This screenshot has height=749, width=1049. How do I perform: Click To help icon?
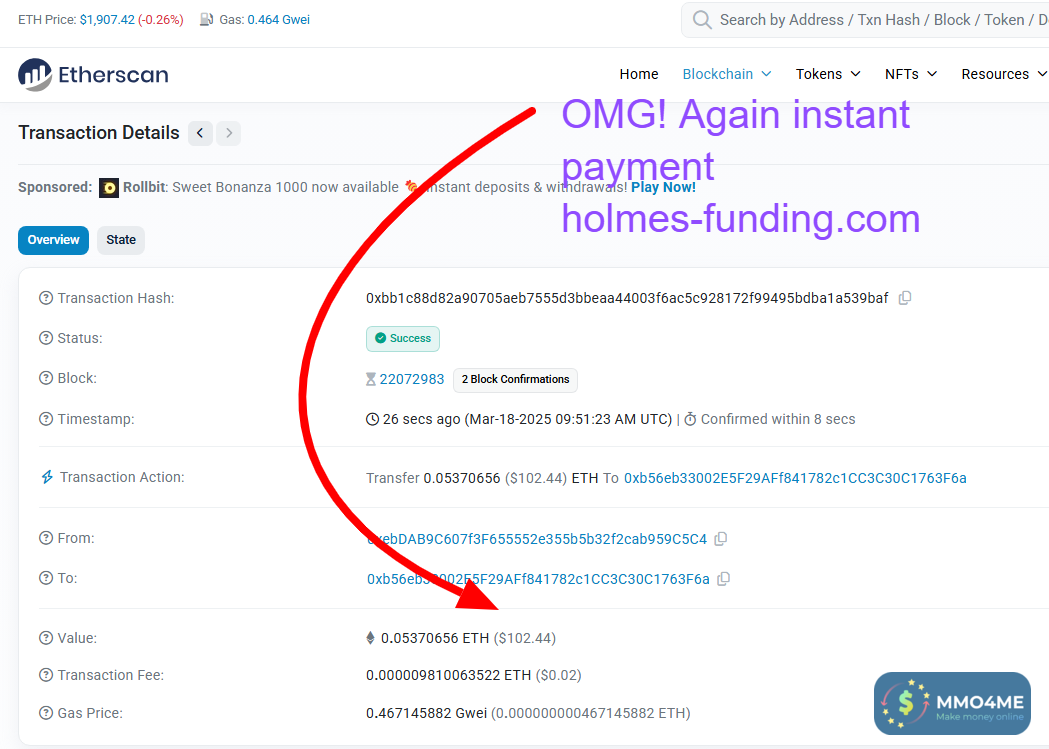(x=45, y=578)
